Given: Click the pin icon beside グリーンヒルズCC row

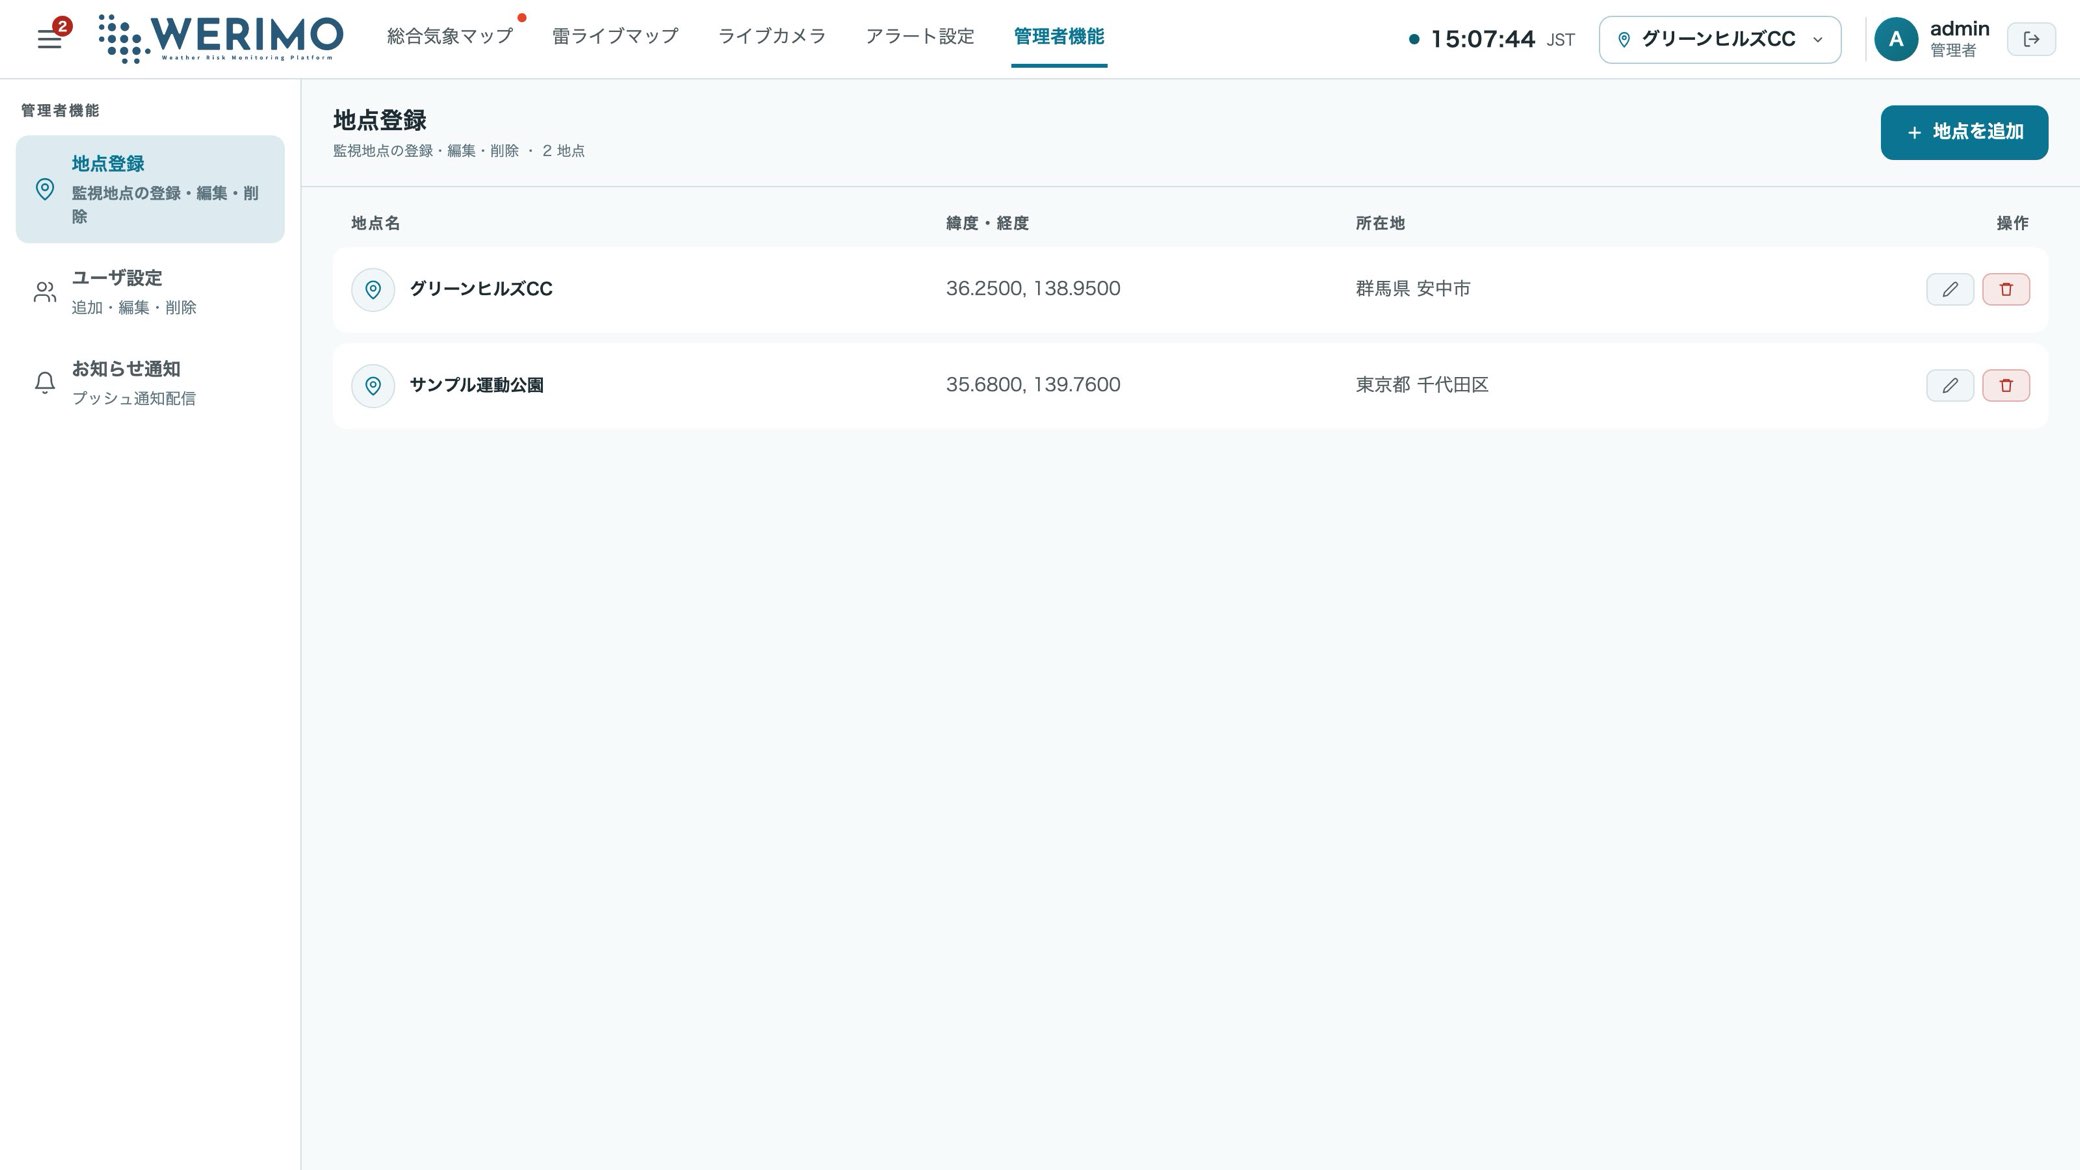Looking at the screenshot, I should pos(373,289).
